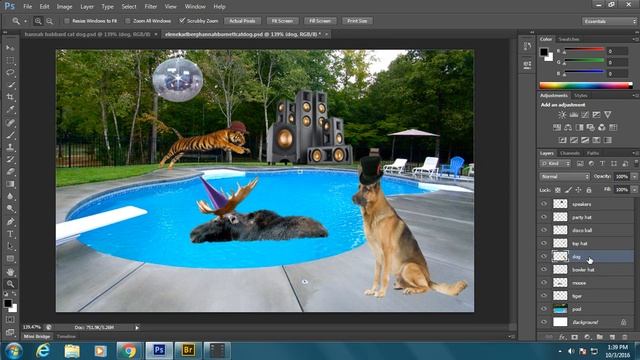Viewport: 640px width, 360px height.
Task: Switch to the Channels tab
Action: (x=570, y=153)
